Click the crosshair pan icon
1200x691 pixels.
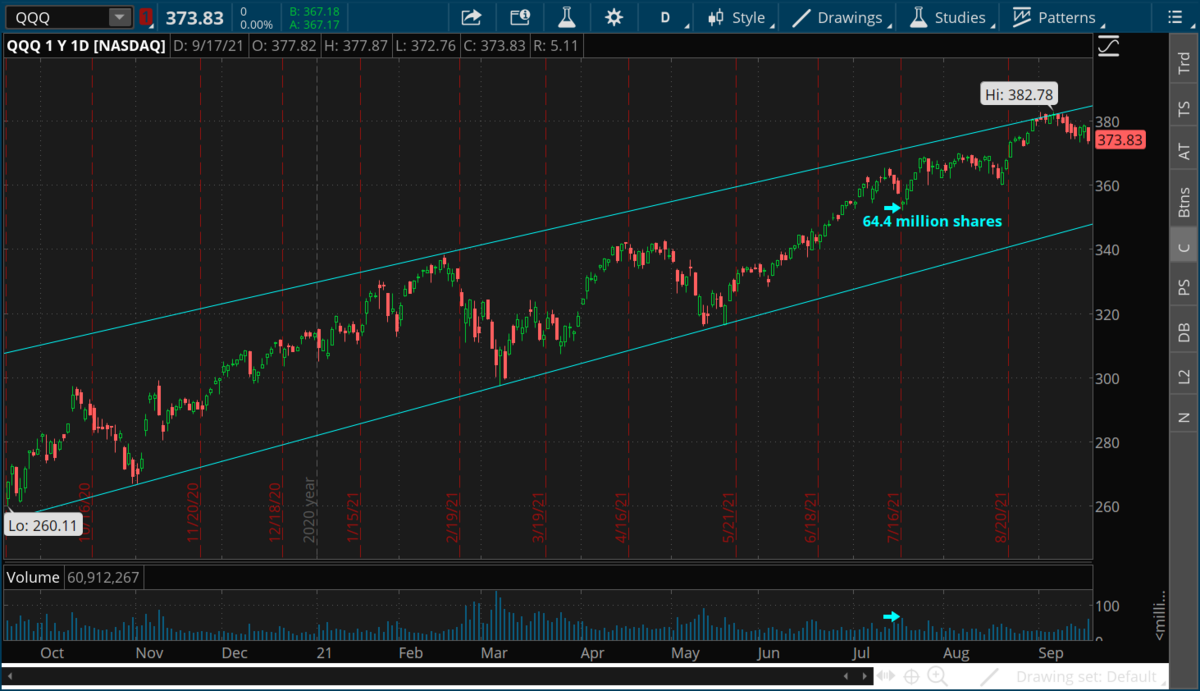912,677
